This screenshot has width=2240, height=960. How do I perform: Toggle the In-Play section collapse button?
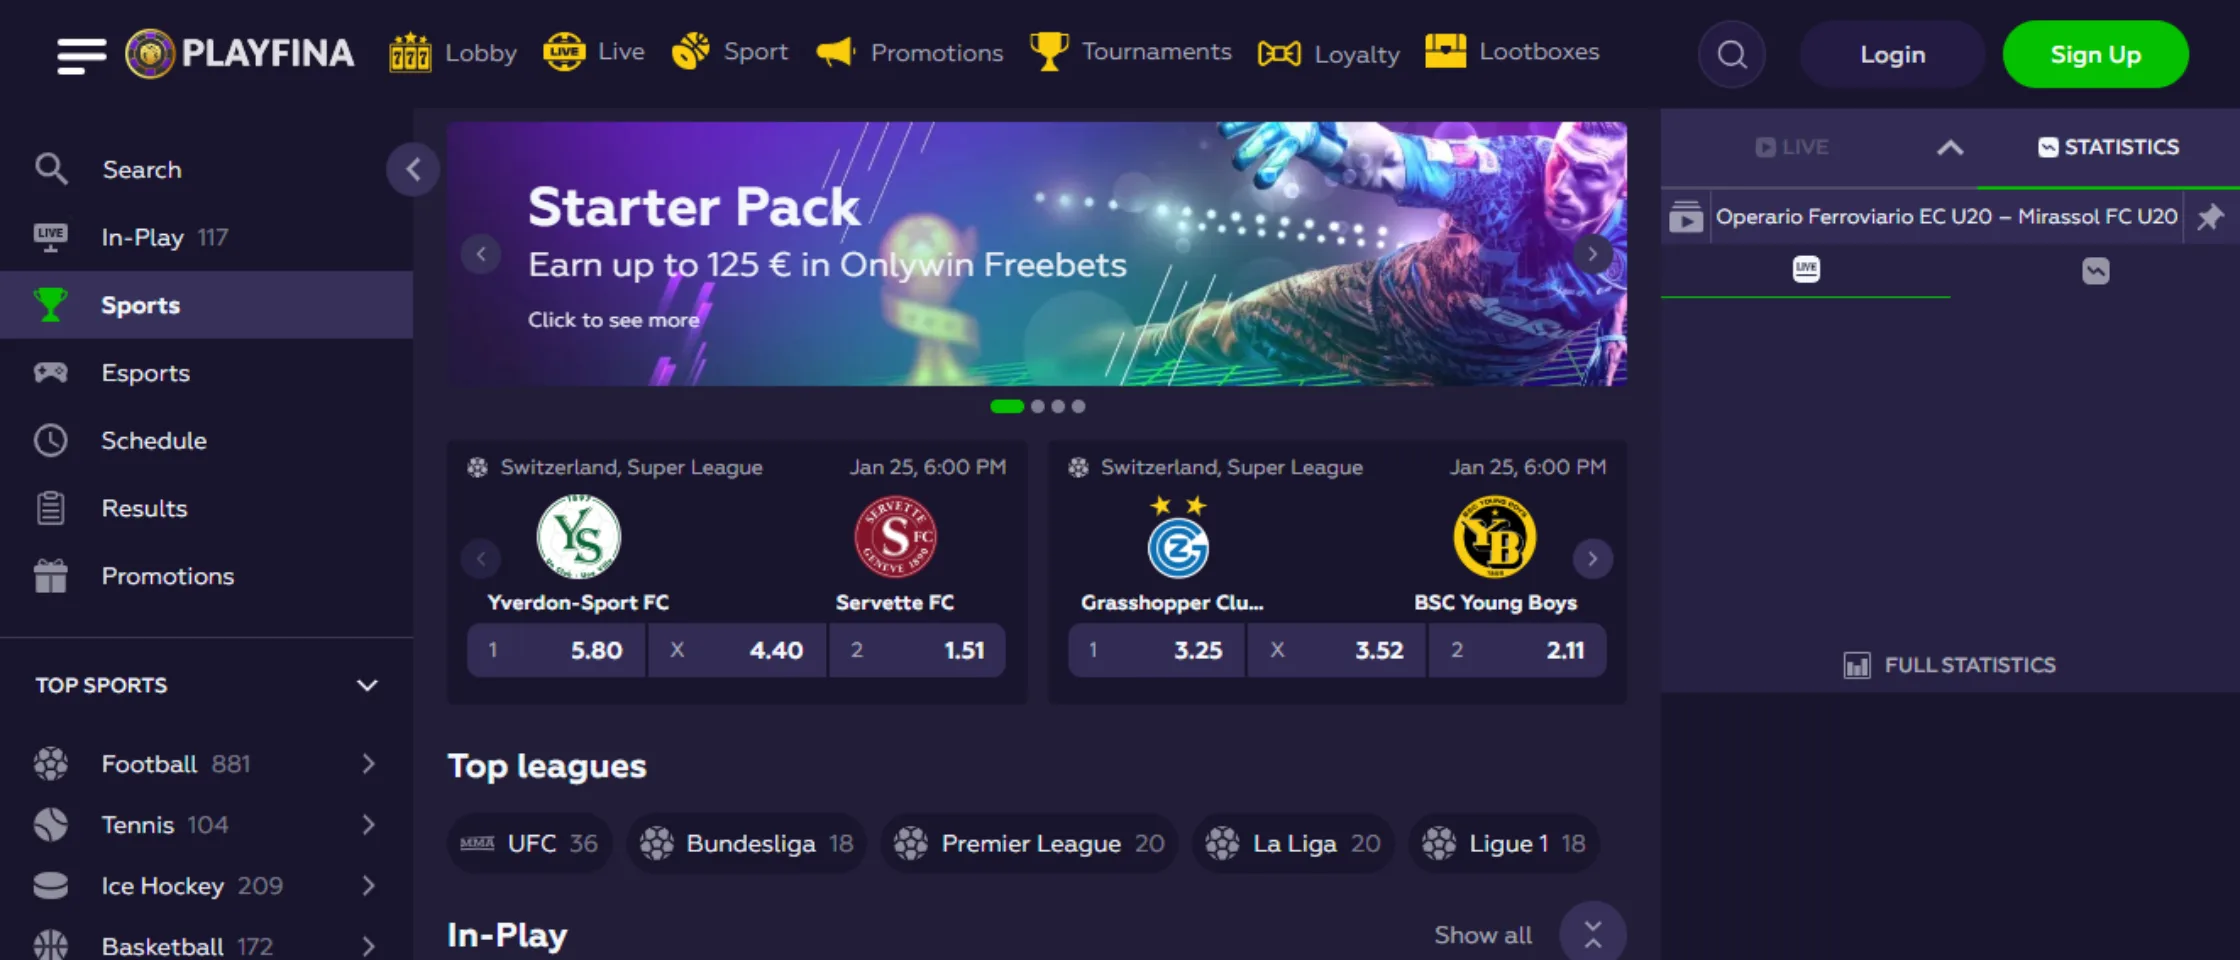click(1593, 934)
